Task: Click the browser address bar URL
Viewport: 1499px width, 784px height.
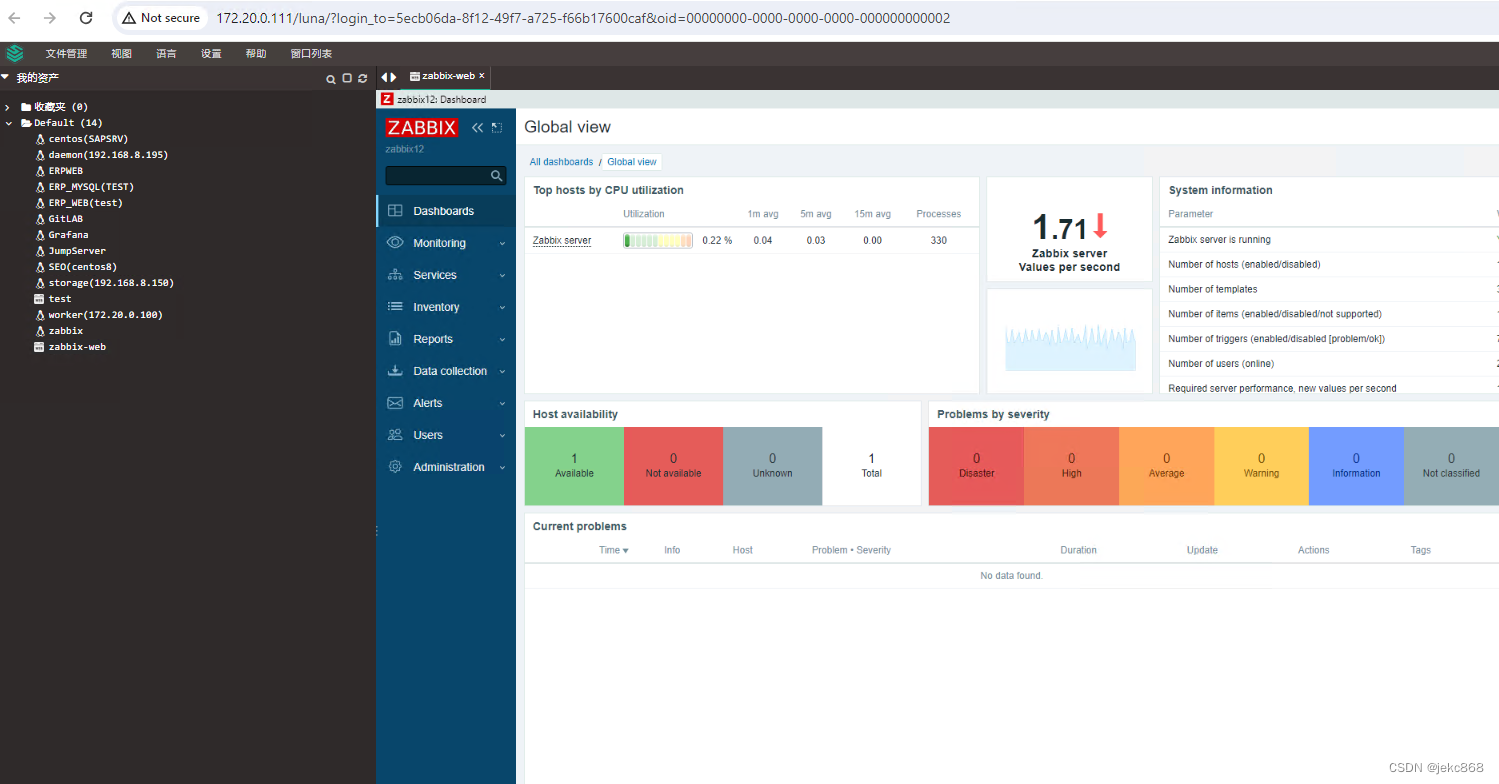Action: [583, 18]
